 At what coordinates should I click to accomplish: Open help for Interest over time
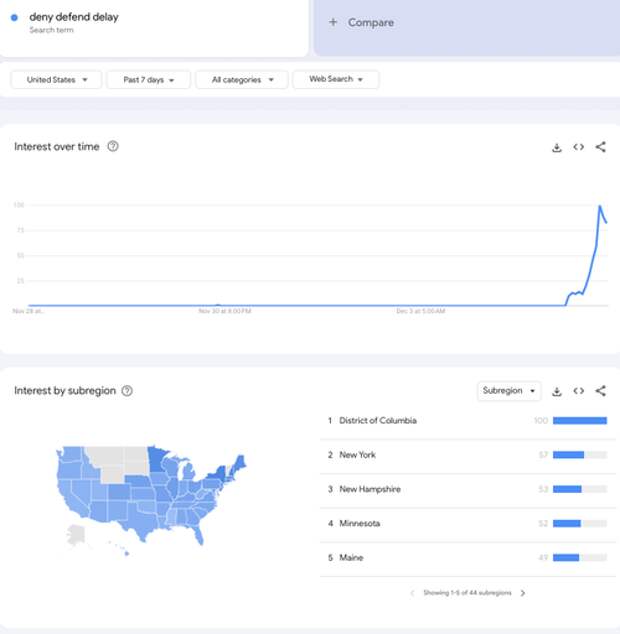(x=113, y=146)
